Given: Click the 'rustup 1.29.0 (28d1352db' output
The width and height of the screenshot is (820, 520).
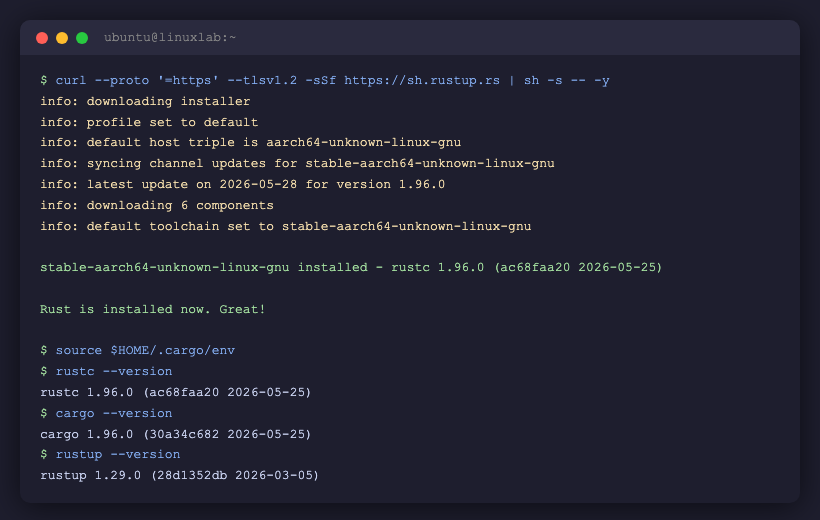Looking at the screenshot, I should tap(179, 476).
